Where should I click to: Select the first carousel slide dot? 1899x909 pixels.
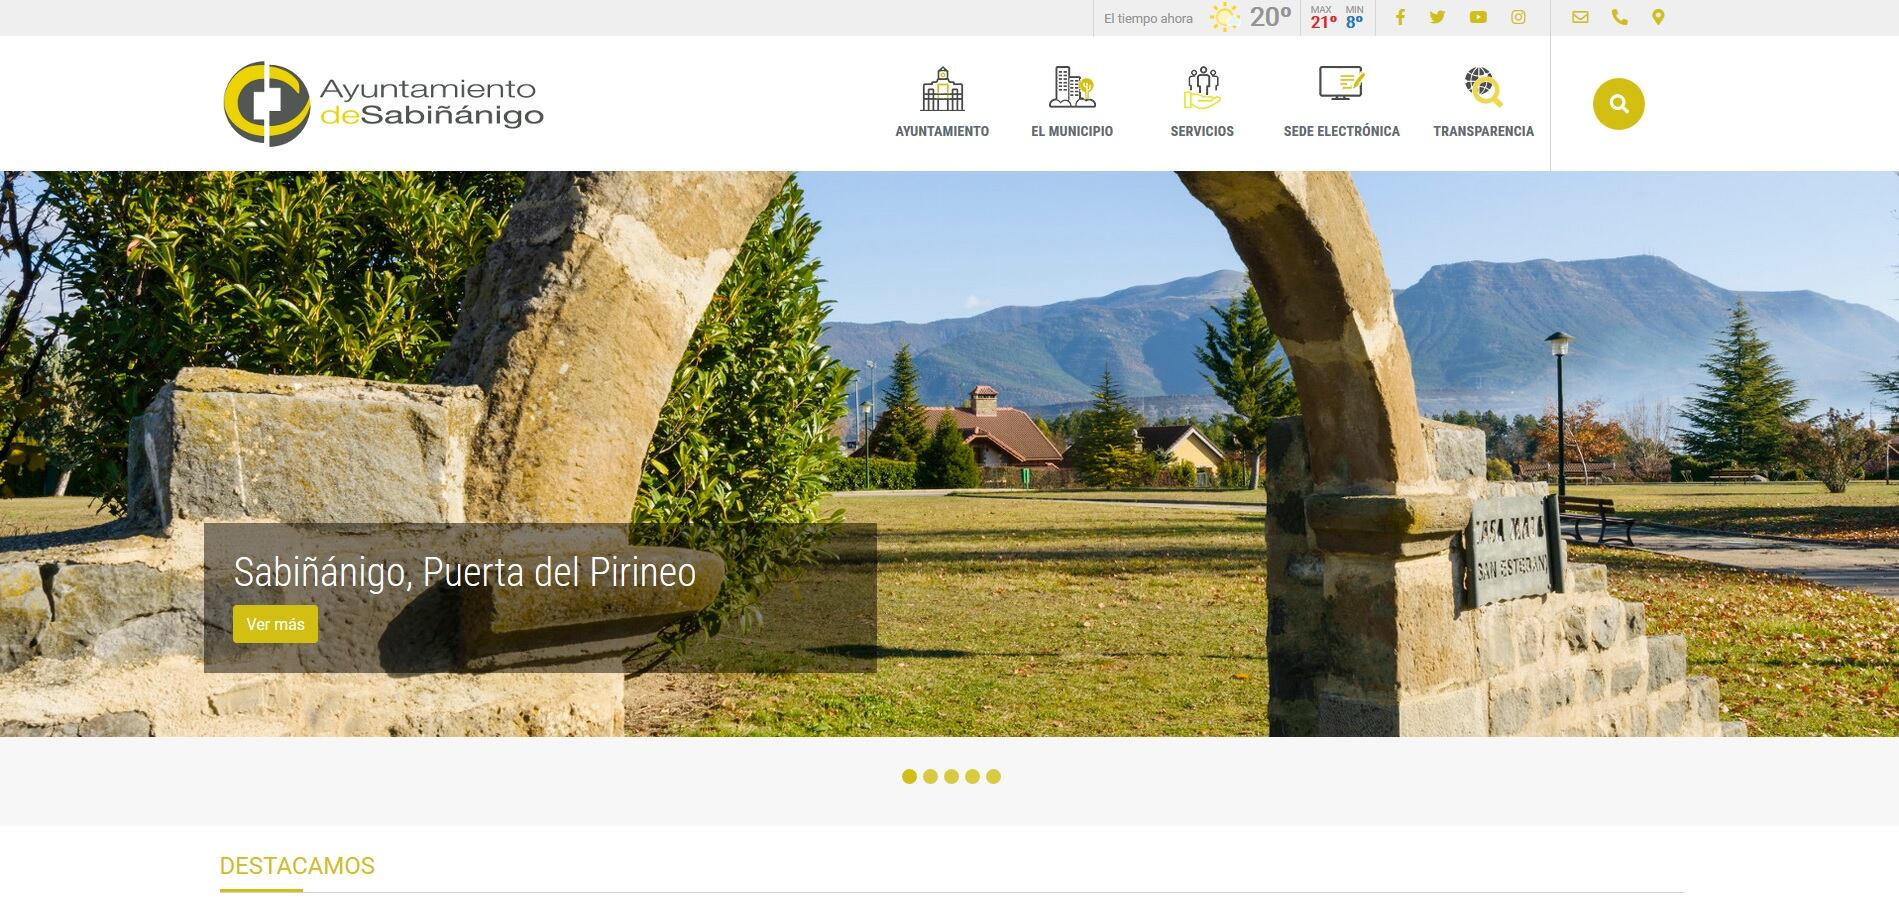(909, 776)
